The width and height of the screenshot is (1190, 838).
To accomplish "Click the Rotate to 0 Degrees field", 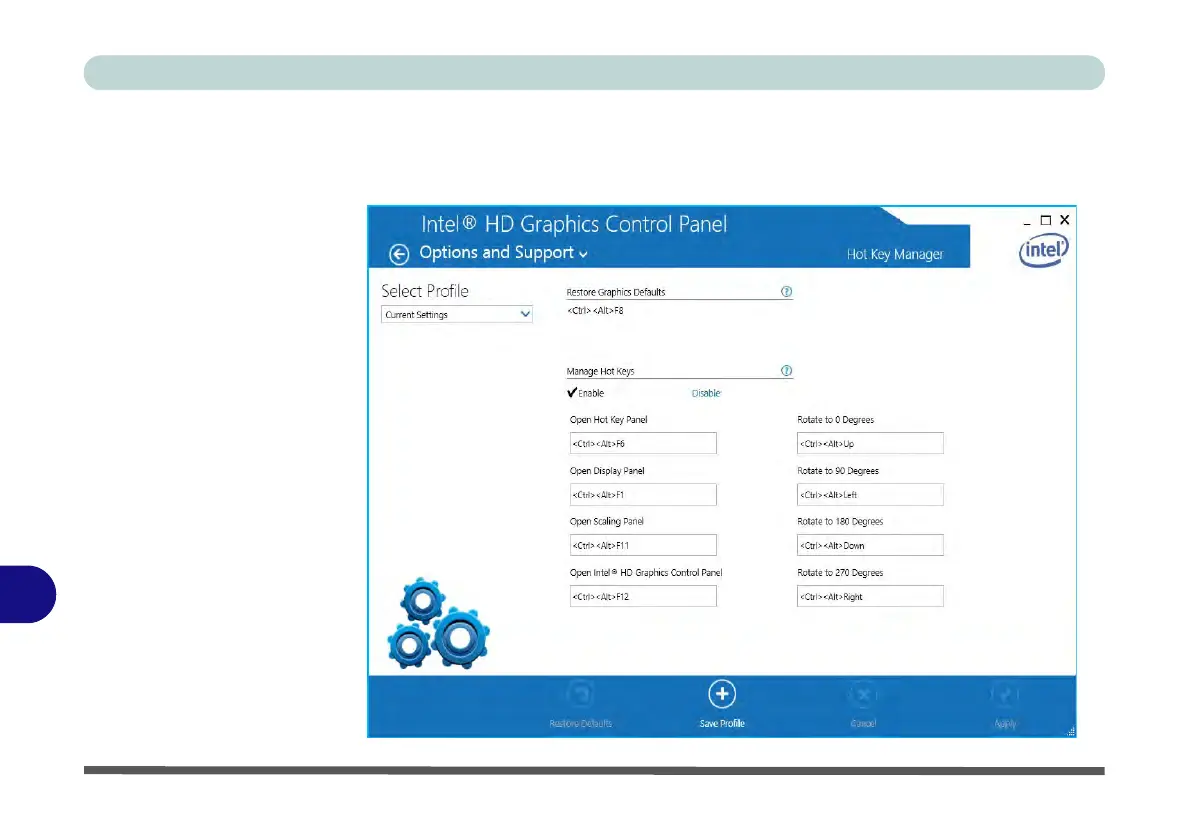I will click(870, 443).
